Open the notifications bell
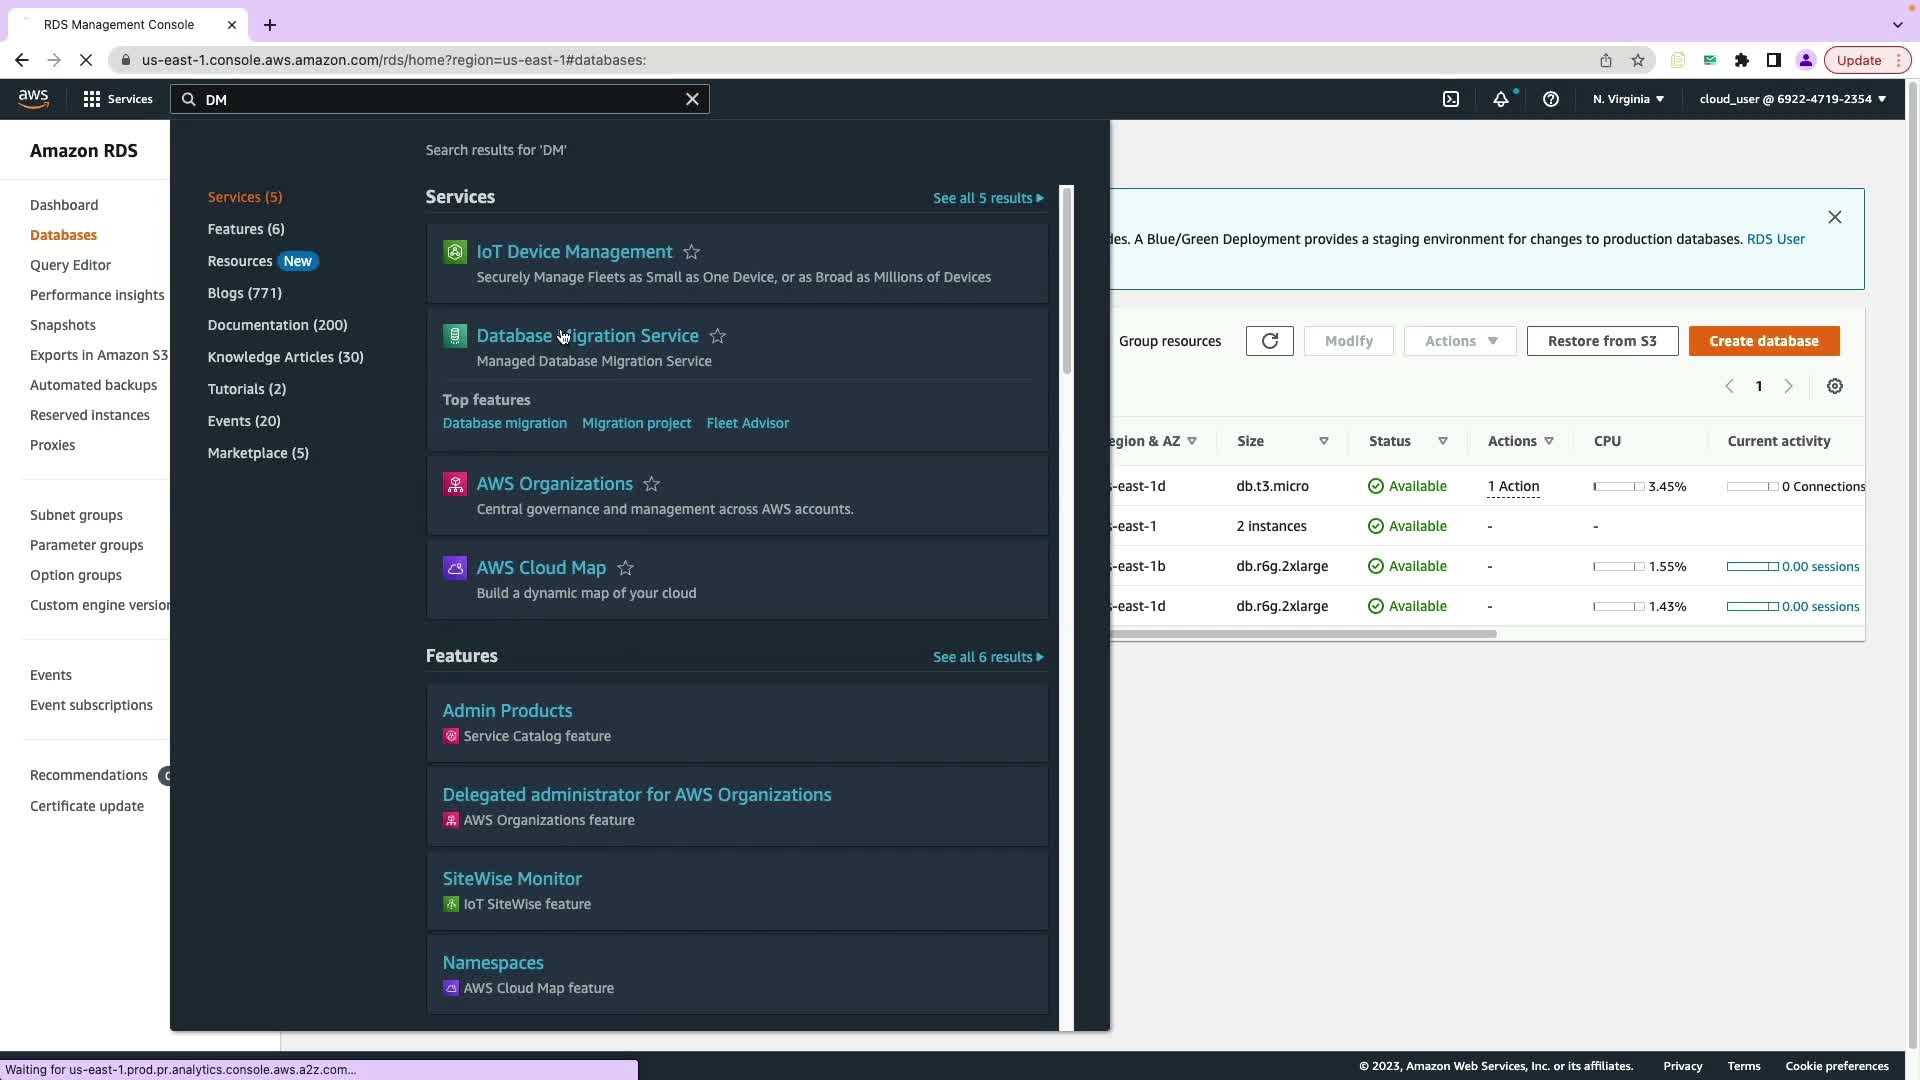The height and width of the screenshot is (1080, 1920). point(1501,99)
